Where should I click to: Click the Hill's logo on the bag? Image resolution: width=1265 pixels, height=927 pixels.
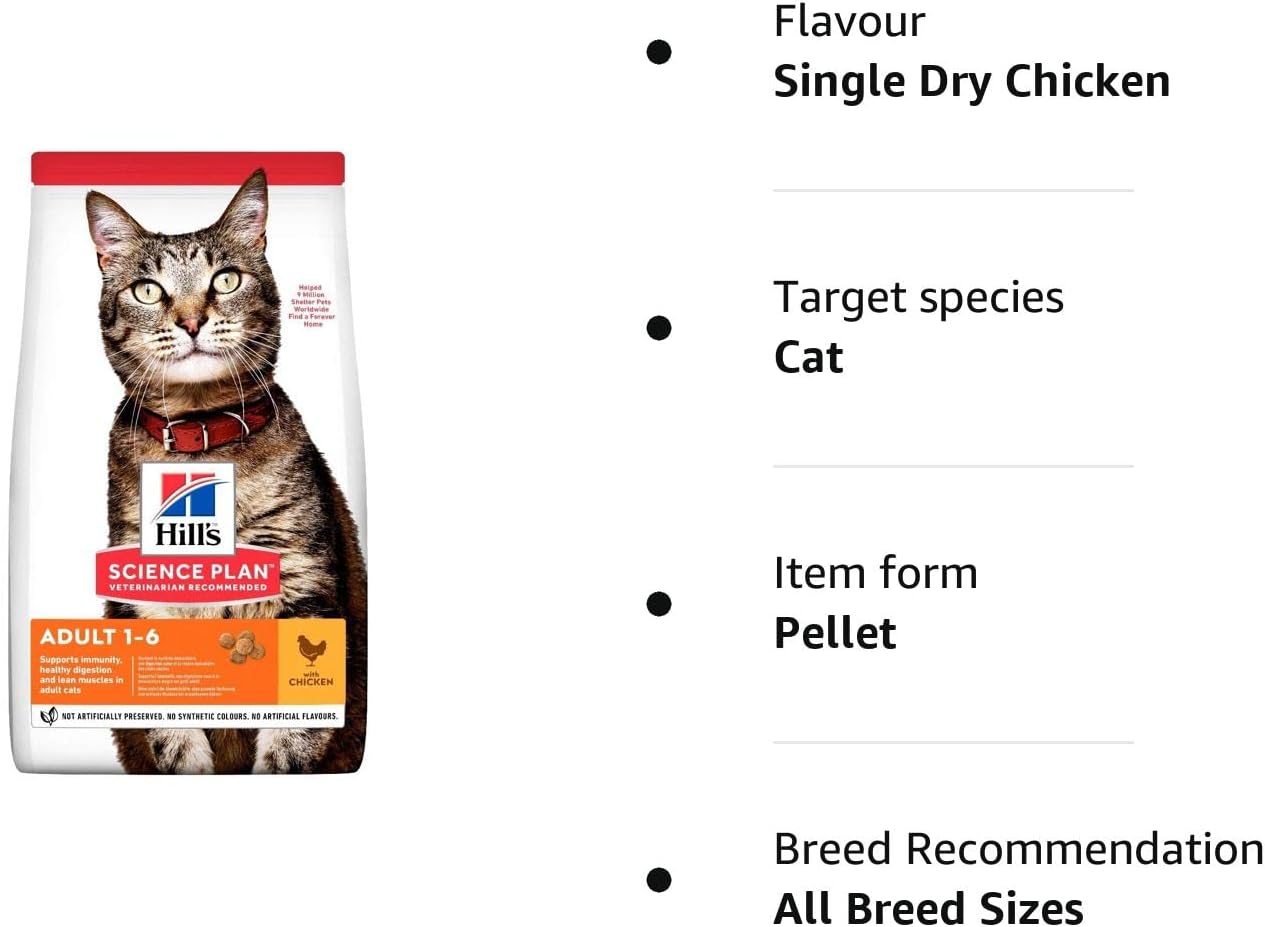click(x=188, y=508)
